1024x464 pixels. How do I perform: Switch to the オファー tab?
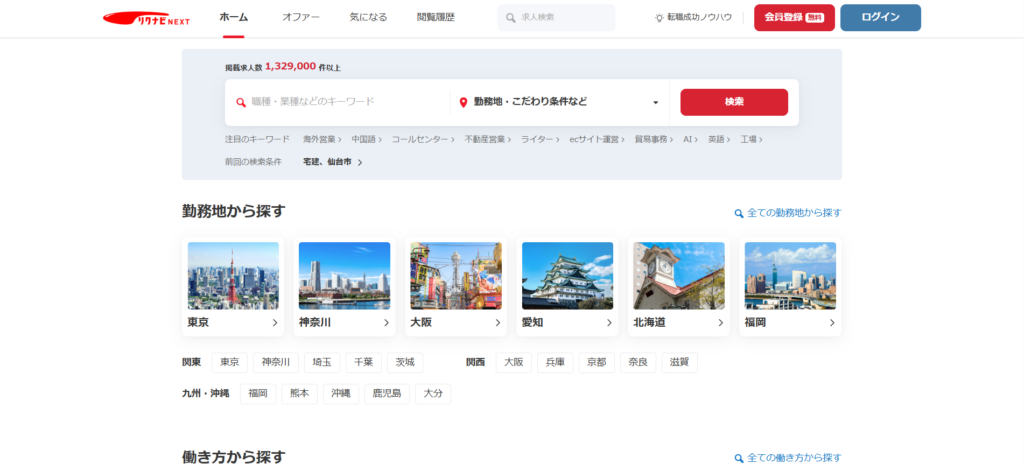click(x=300, y=17)
